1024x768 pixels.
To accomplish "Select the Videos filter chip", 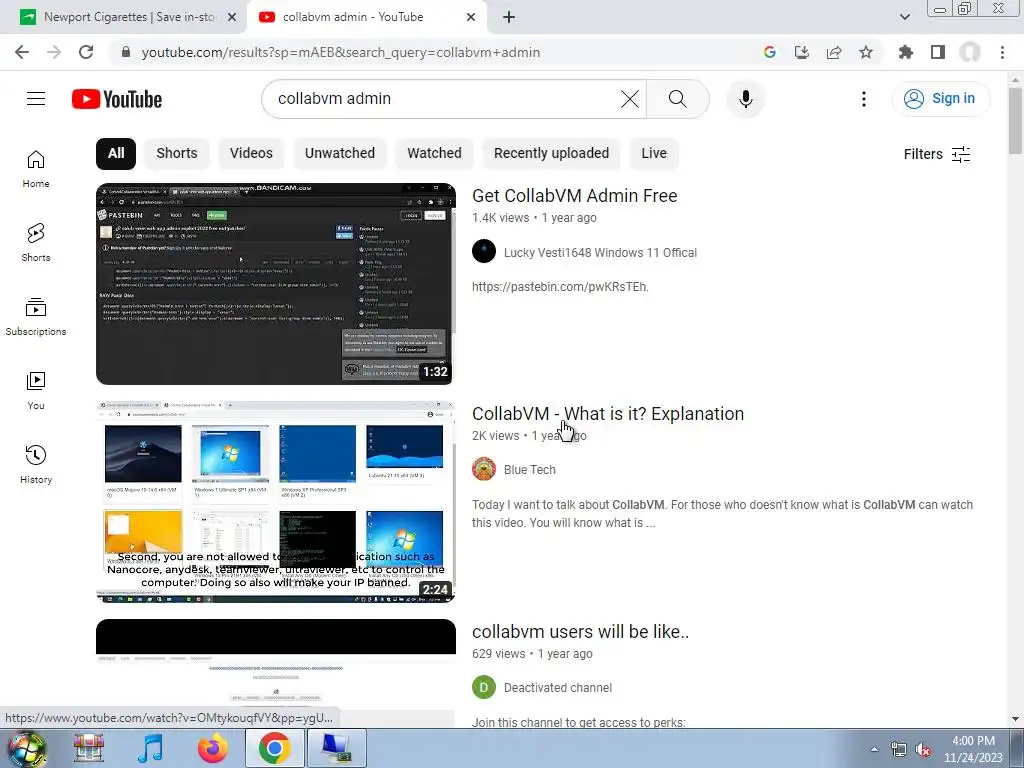I will pos(251,153).
